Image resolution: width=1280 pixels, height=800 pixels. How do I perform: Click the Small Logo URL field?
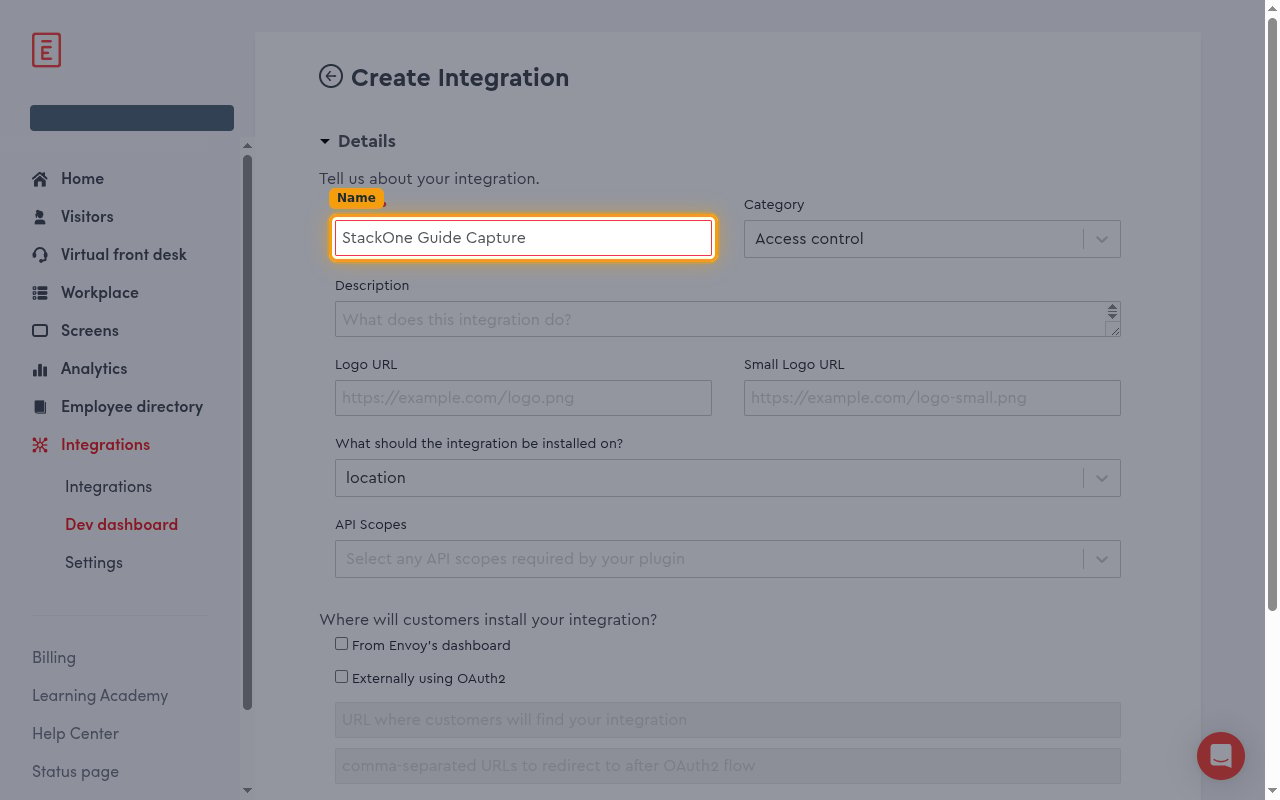pos(932,398)
